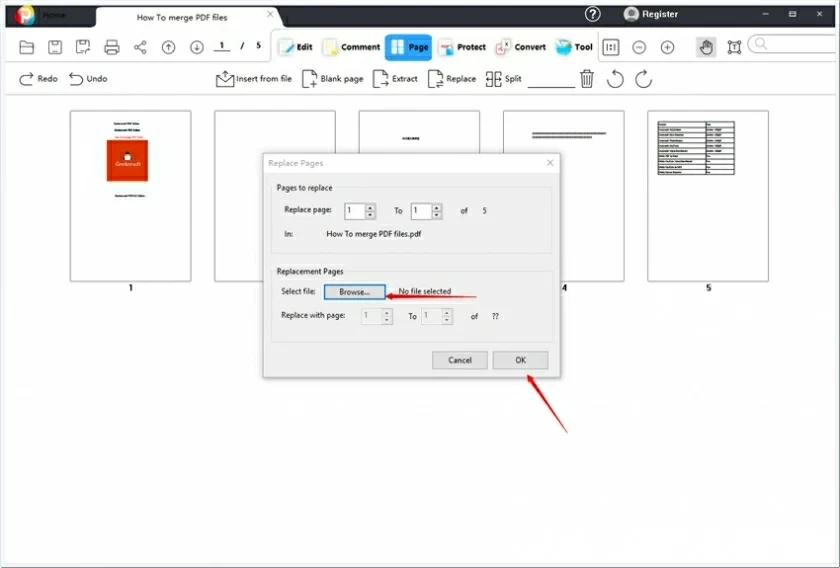Click the 'No file selected' text
This screenshot has width=840, height=568.
(424, 292)
